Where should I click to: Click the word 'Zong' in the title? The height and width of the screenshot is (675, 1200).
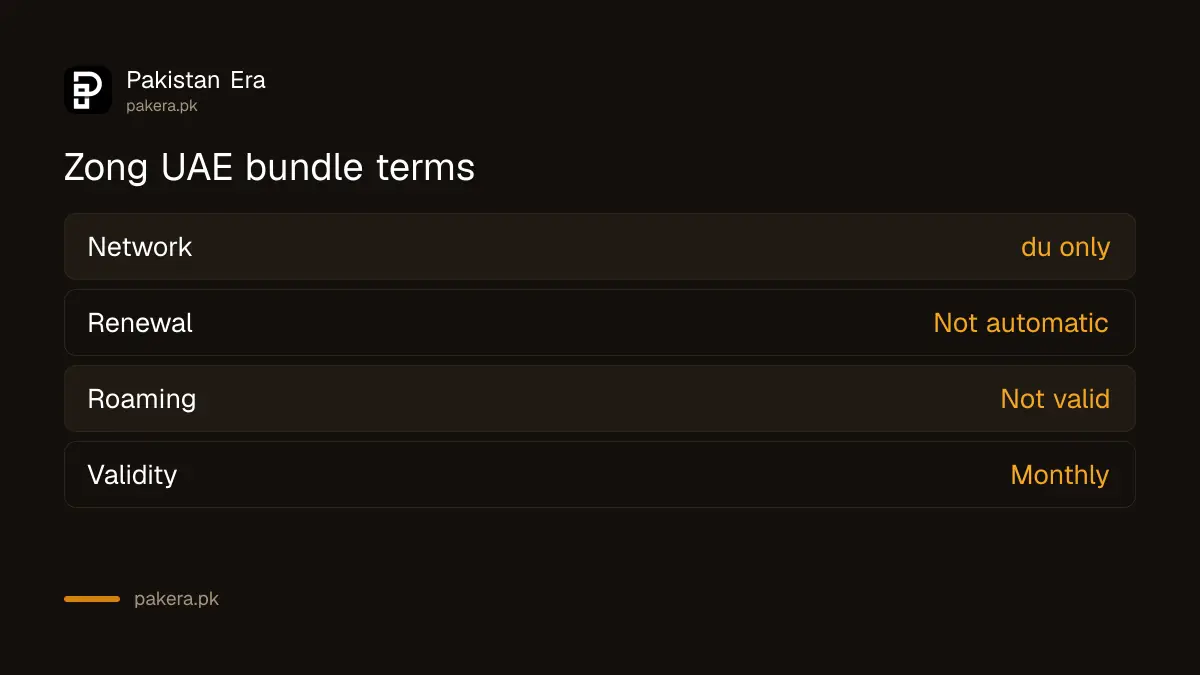[107, 167]
